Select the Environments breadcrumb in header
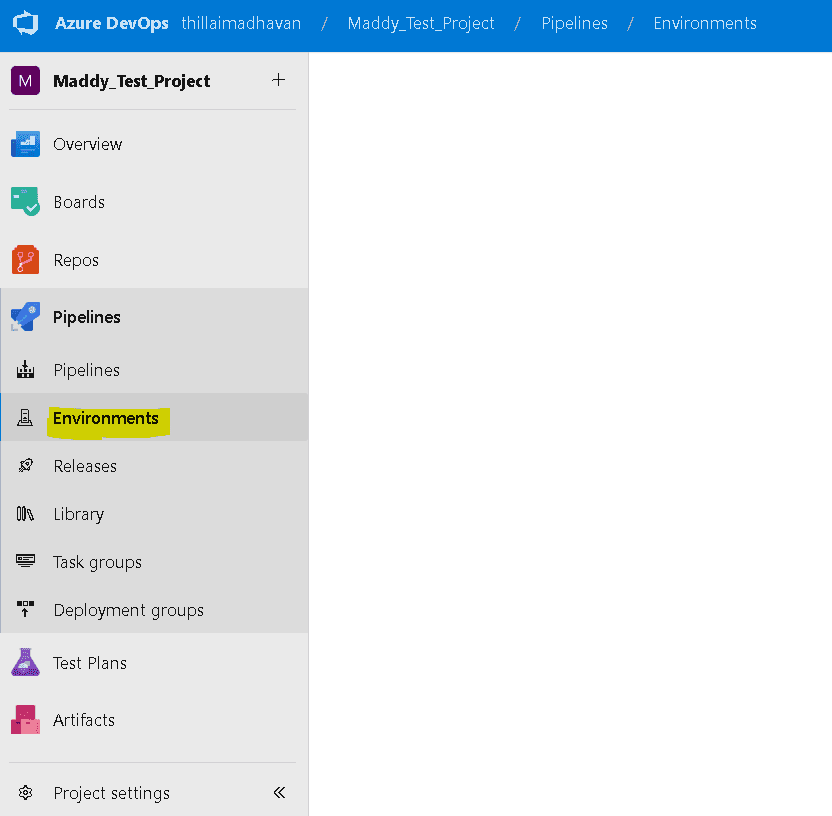Screen dimensions: 832x816 tap(705, 23)
